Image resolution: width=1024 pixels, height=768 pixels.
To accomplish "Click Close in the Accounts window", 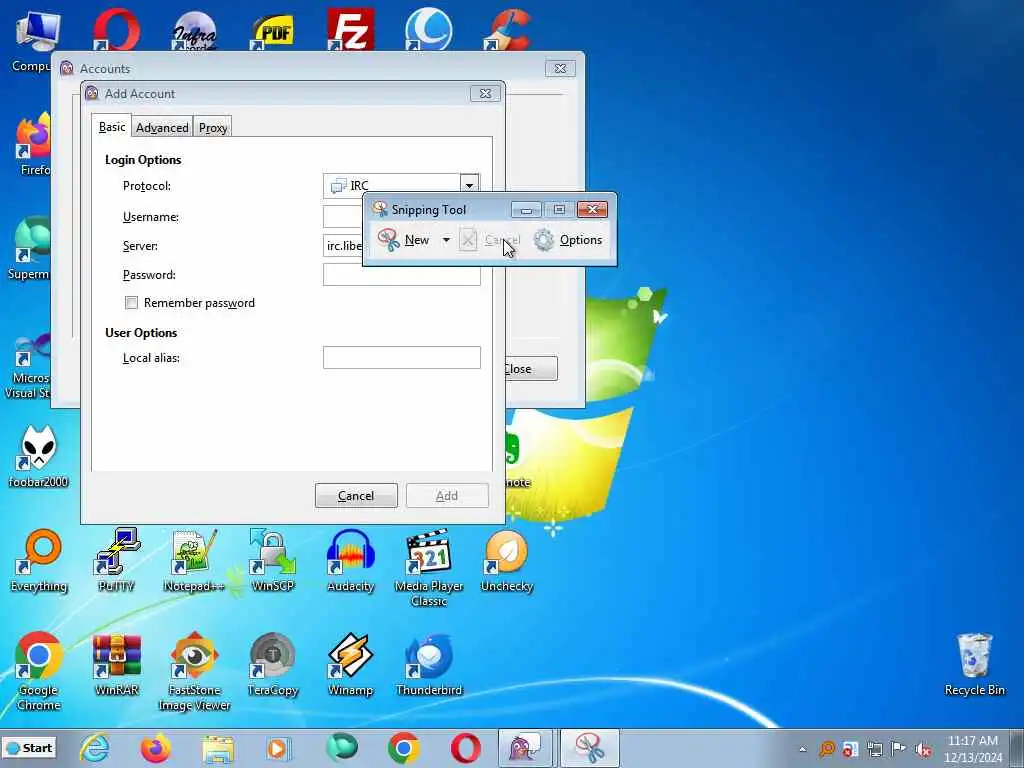I will coord(531,368).
